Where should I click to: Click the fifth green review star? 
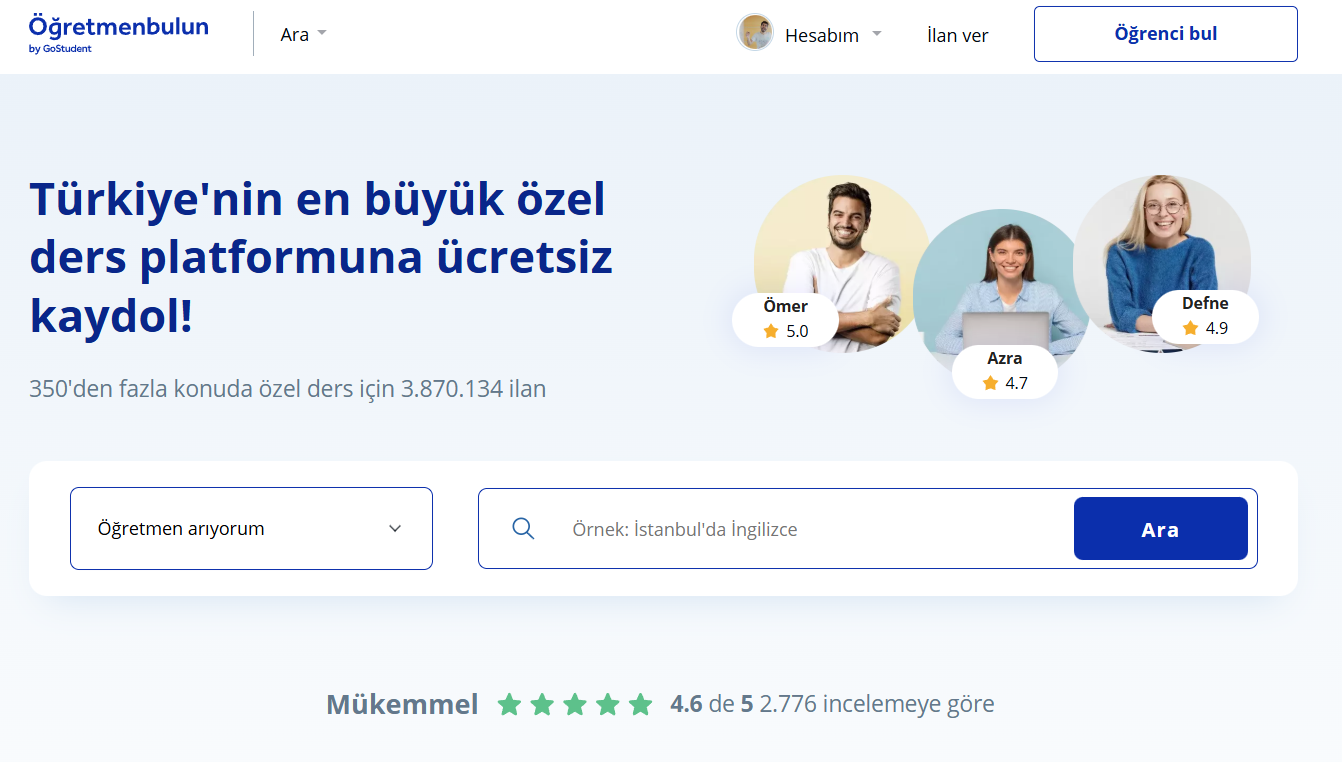coord(641,705)
